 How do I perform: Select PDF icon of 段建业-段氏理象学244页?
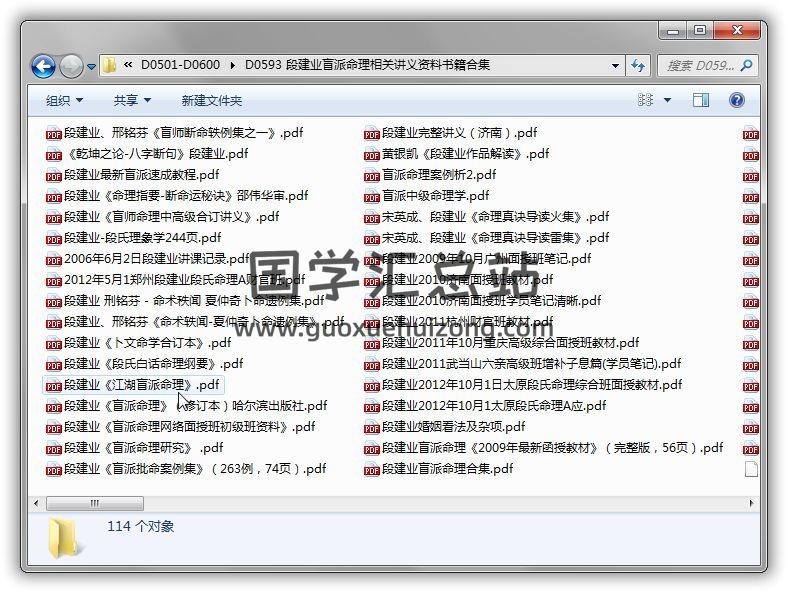[x=53, y=239]
